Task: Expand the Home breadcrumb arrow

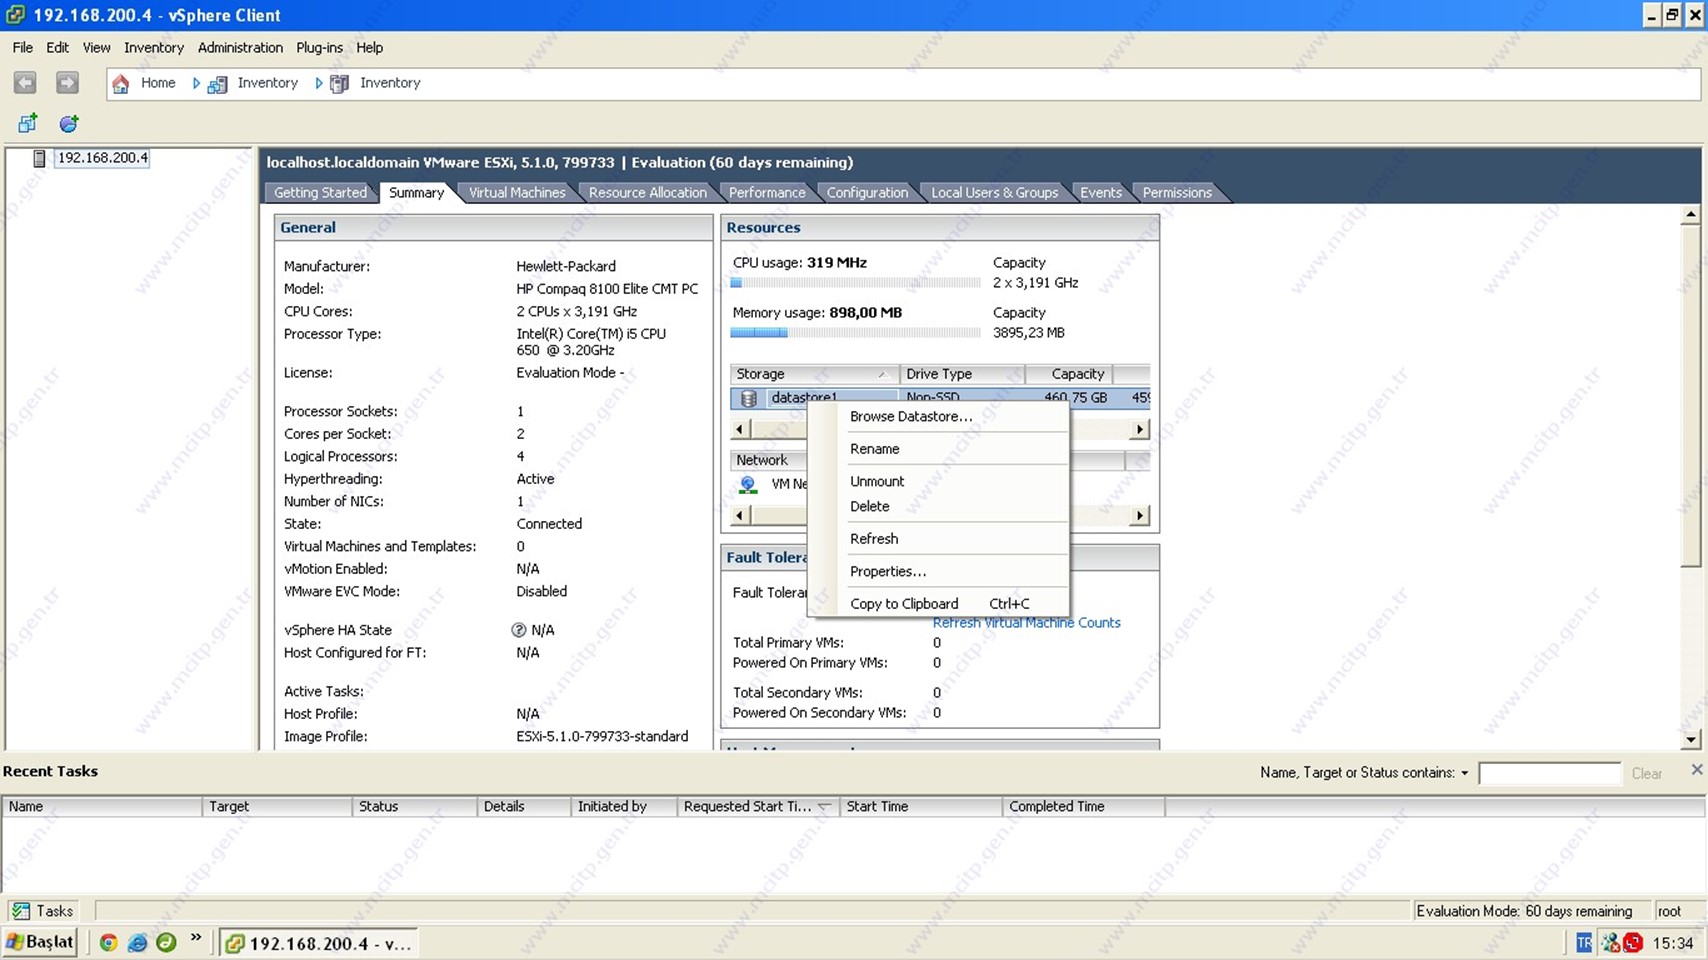Action: (196, 83)
